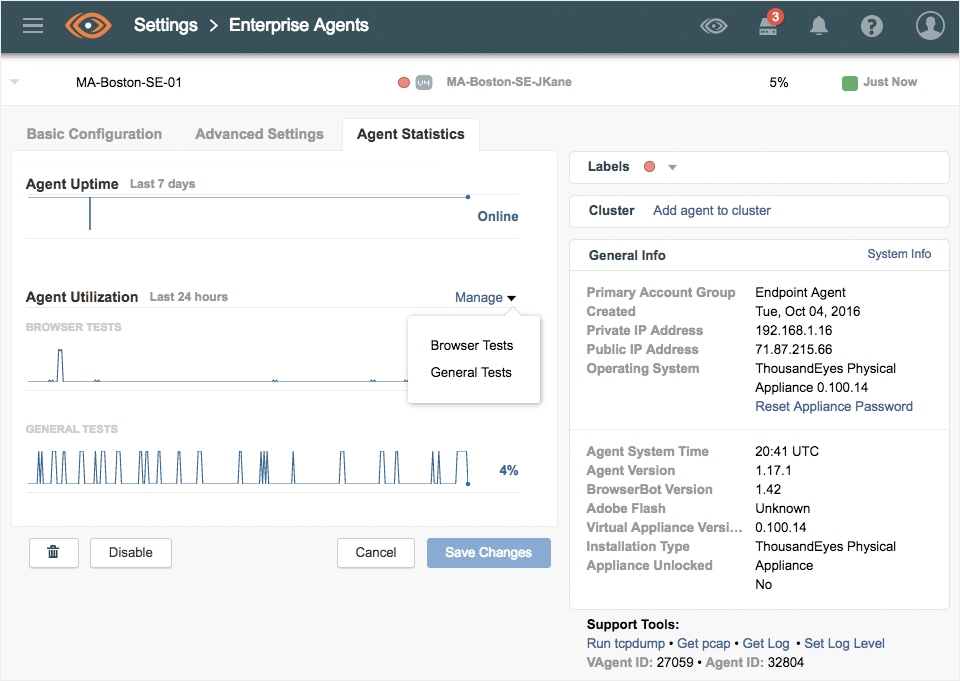Click the Disable button
960x681 pixels.
click(130, 552)
